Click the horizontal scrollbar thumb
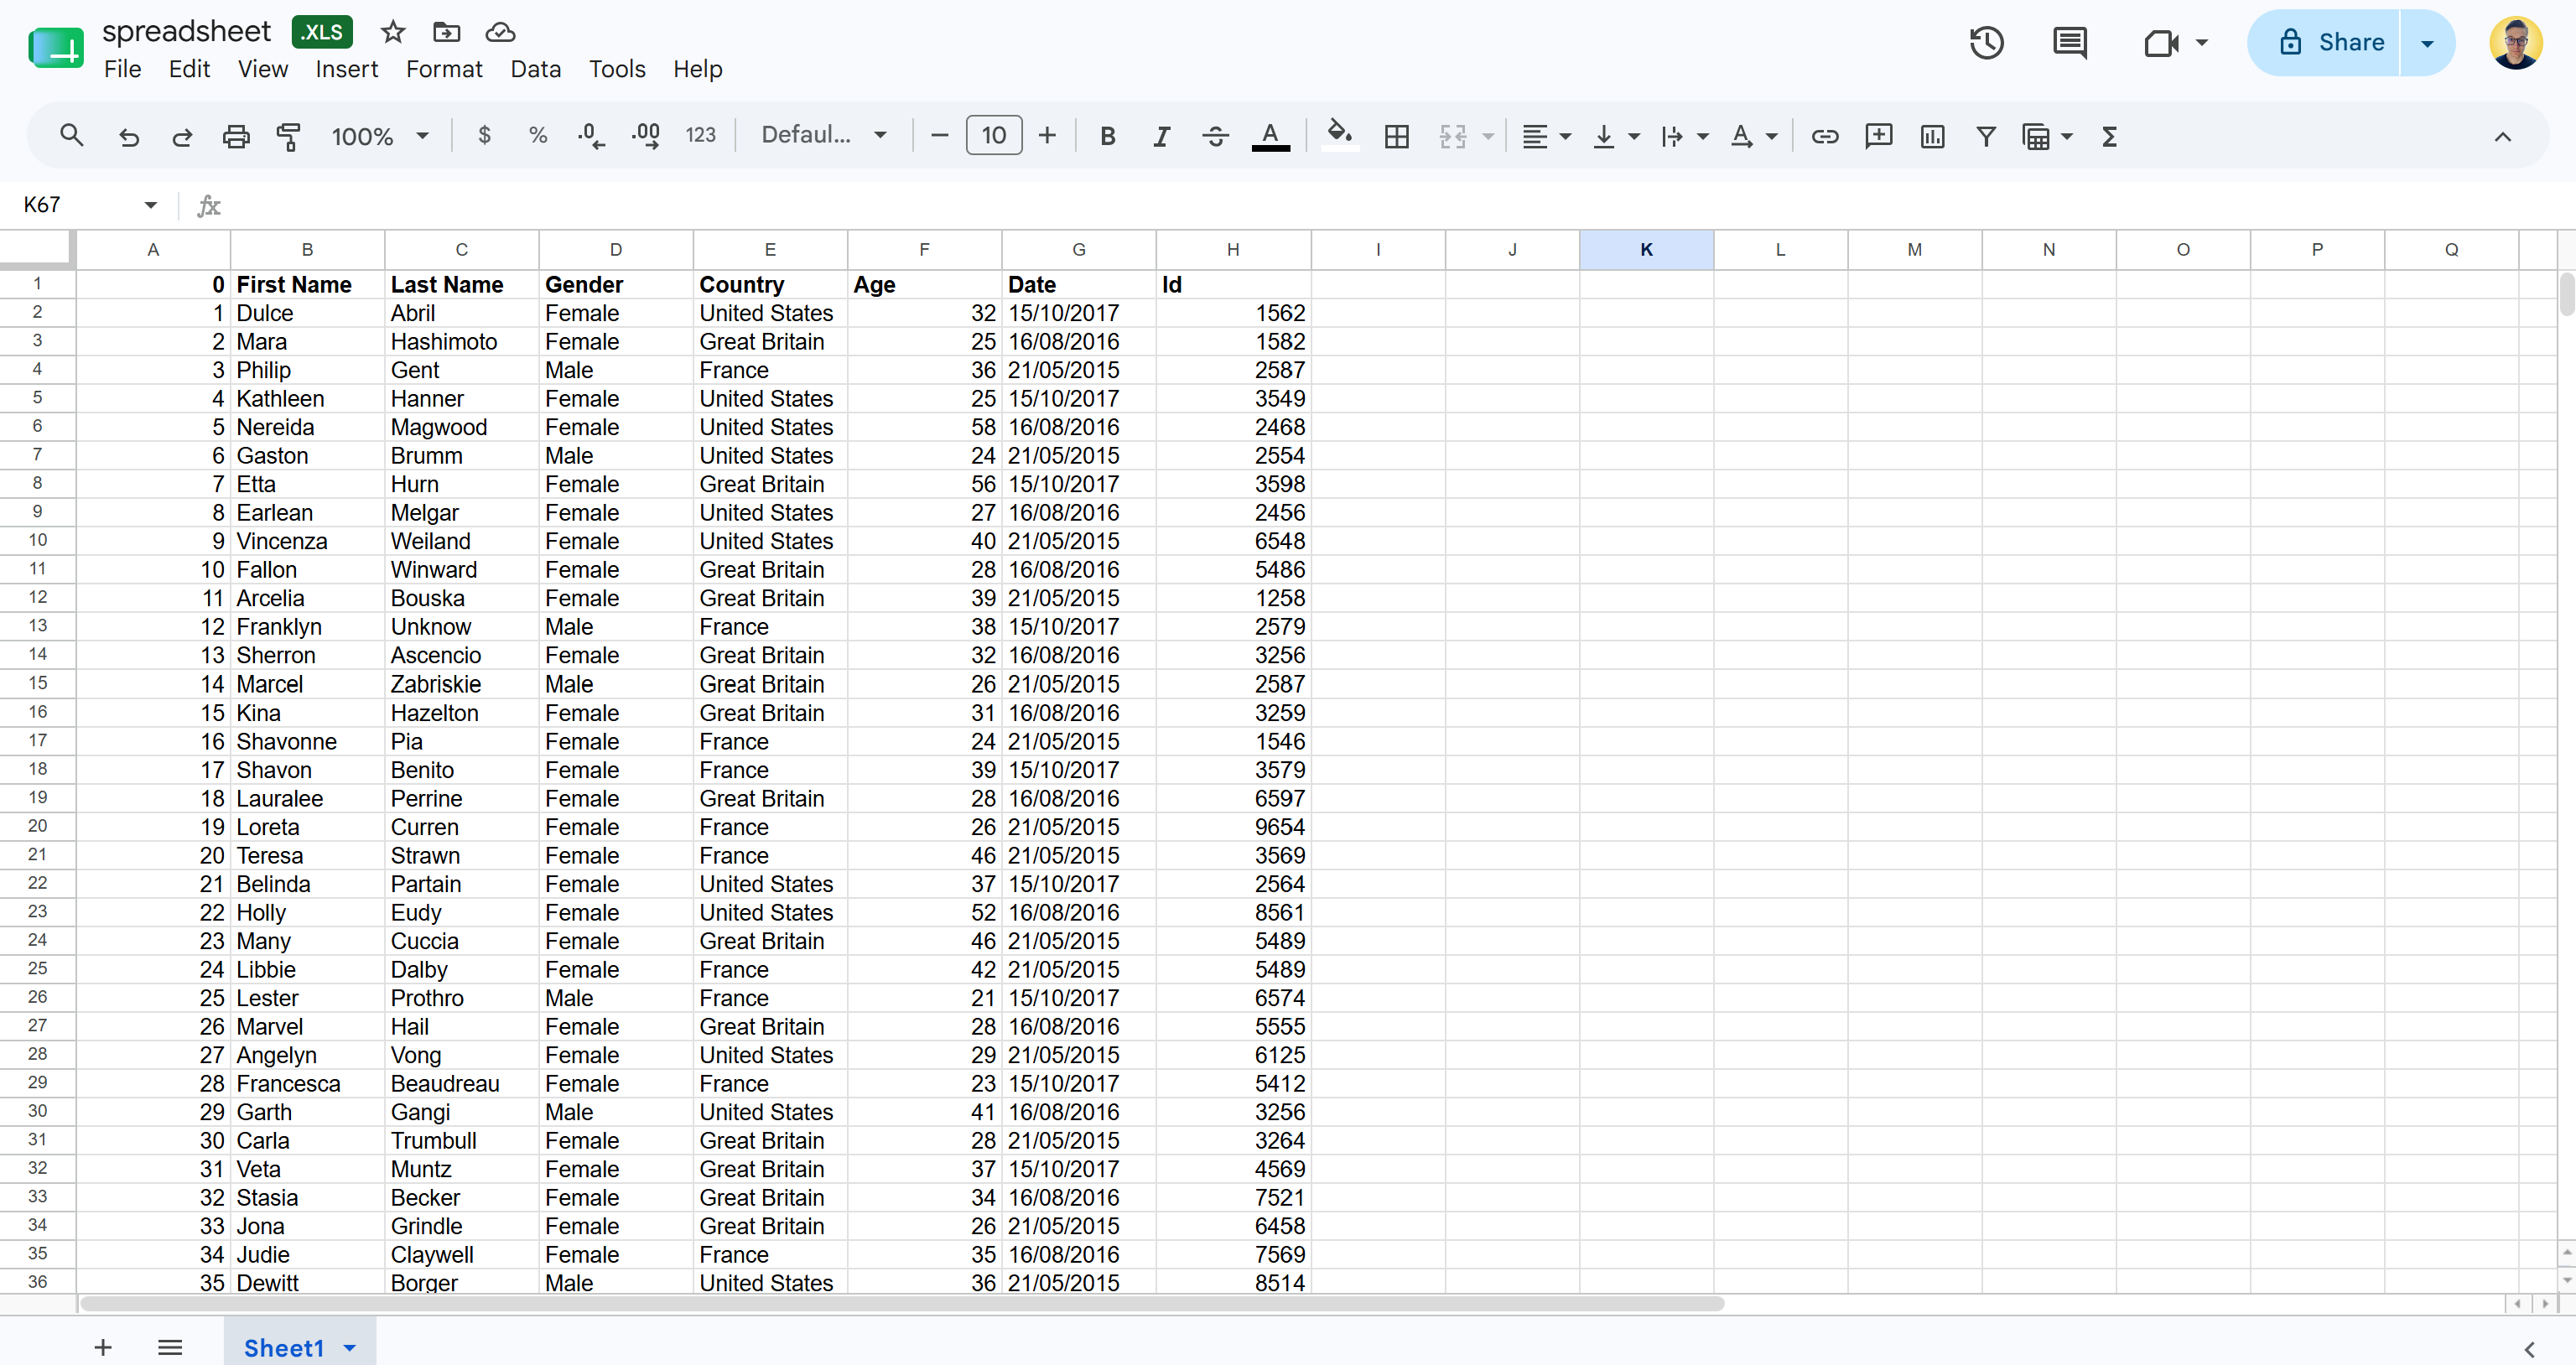 click(x=902, y=1303)
